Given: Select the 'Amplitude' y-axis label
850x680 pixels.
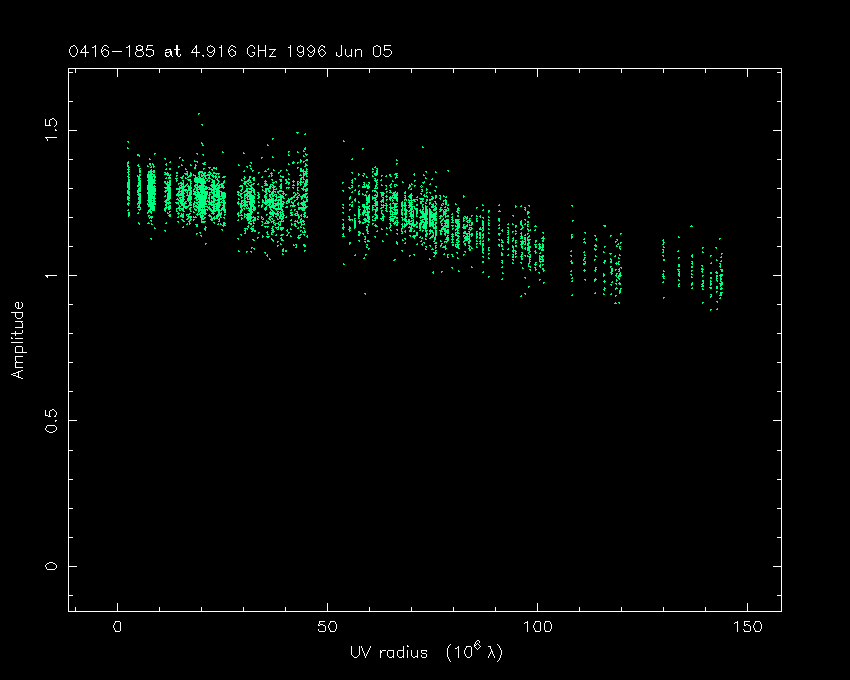Looking at the screenshot, I should click(x=17, y=341).
